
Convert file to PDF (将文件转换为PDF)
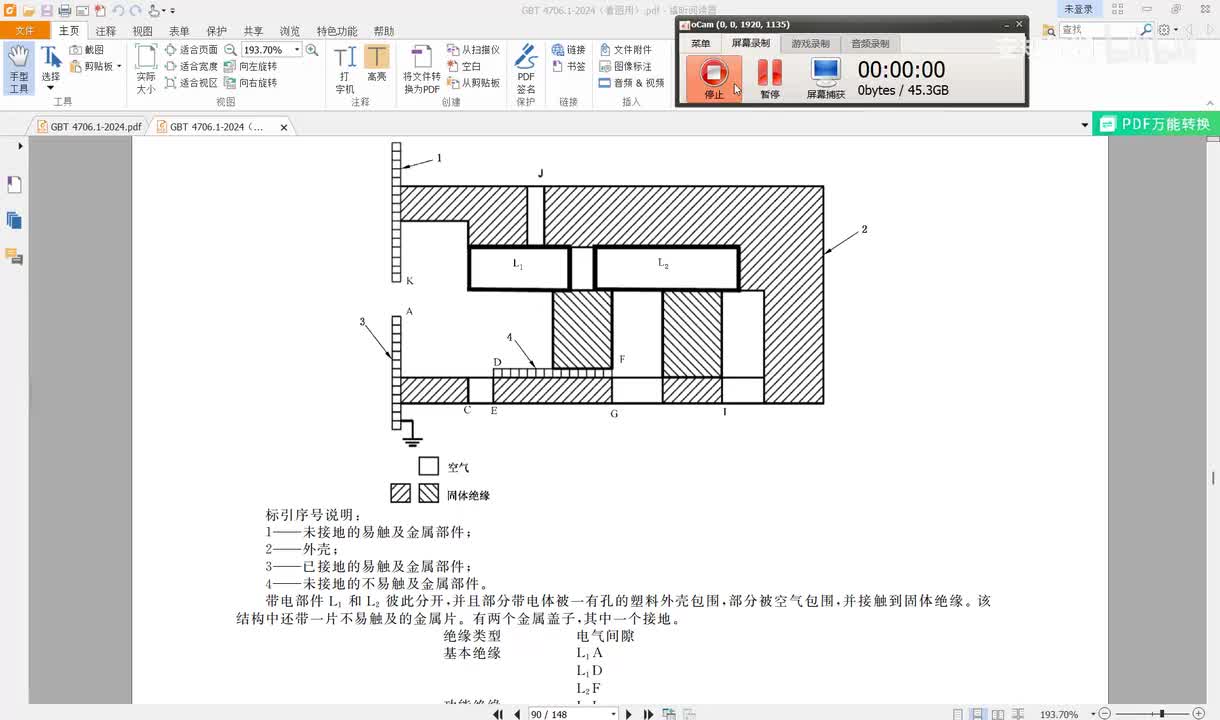(422, 69)
